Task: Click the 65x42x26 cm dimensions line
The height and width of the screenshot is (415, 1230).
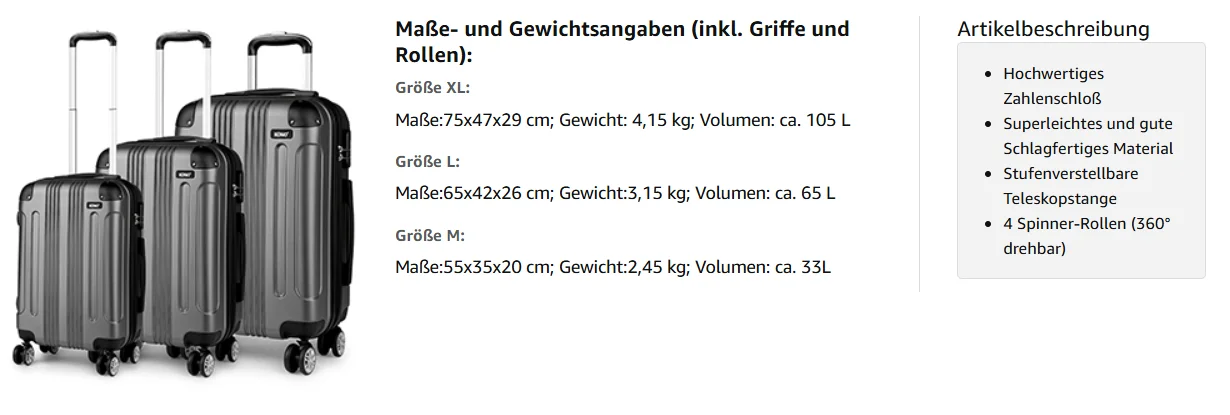Action: click(615, 193)
